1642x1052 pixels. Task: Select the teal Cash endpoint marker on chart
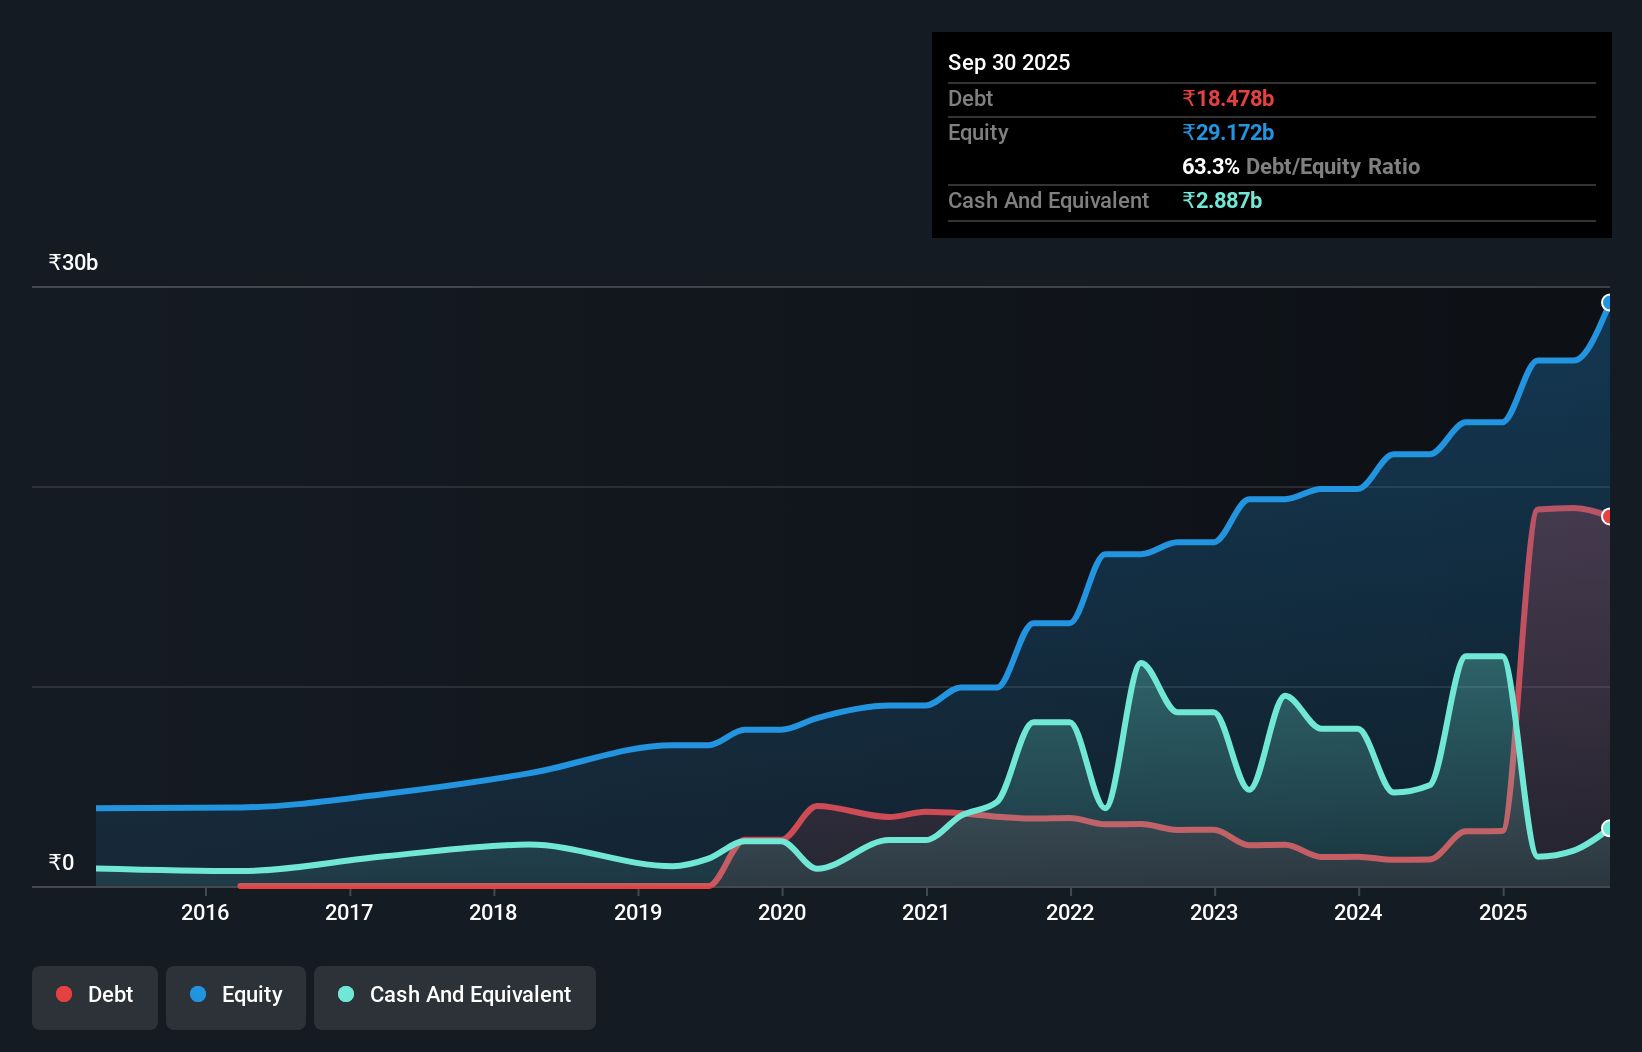1608,828
